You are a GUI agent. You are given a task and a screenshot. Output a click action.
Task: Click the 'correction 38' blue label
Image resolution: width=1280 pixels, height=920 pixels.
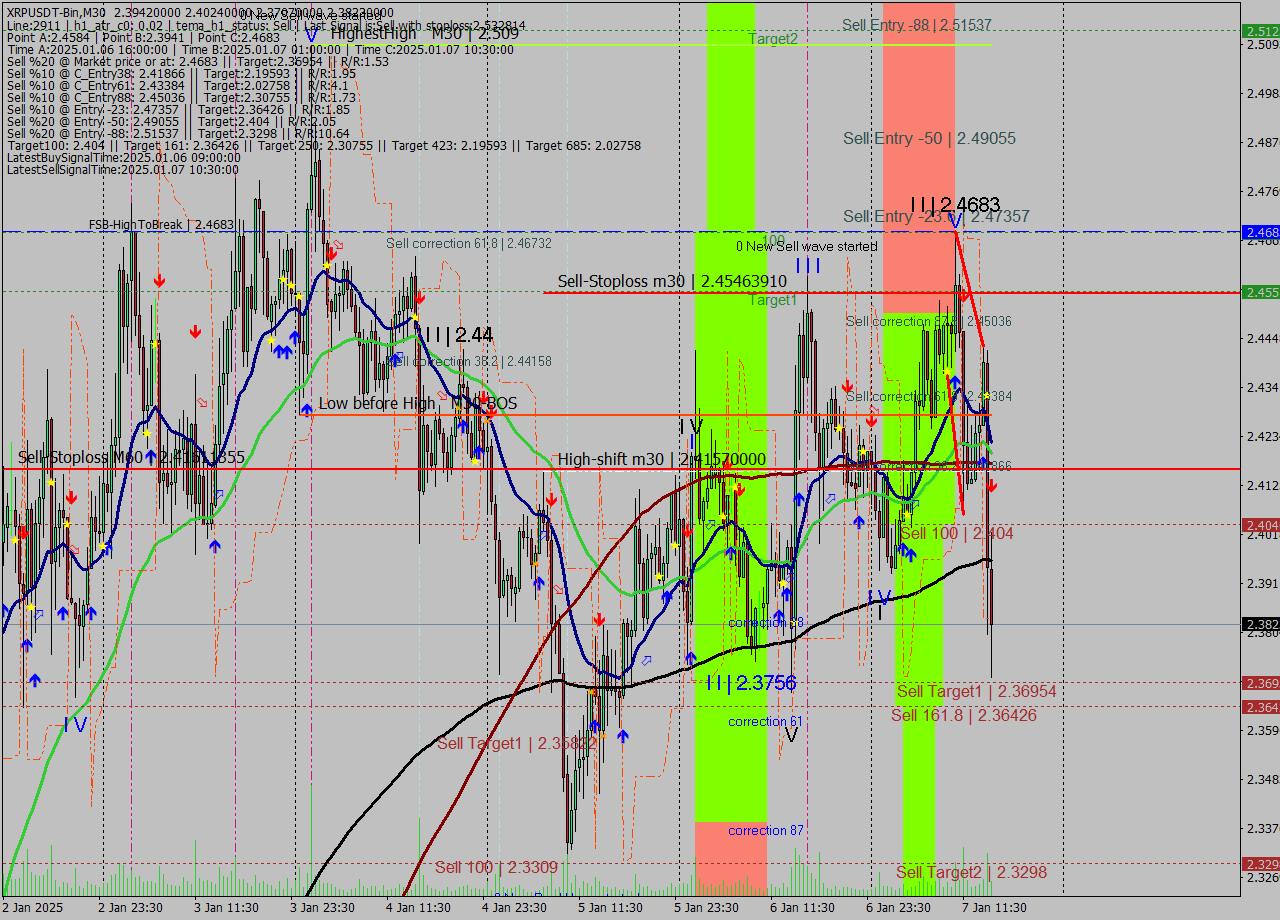click(x=766, y=622)
